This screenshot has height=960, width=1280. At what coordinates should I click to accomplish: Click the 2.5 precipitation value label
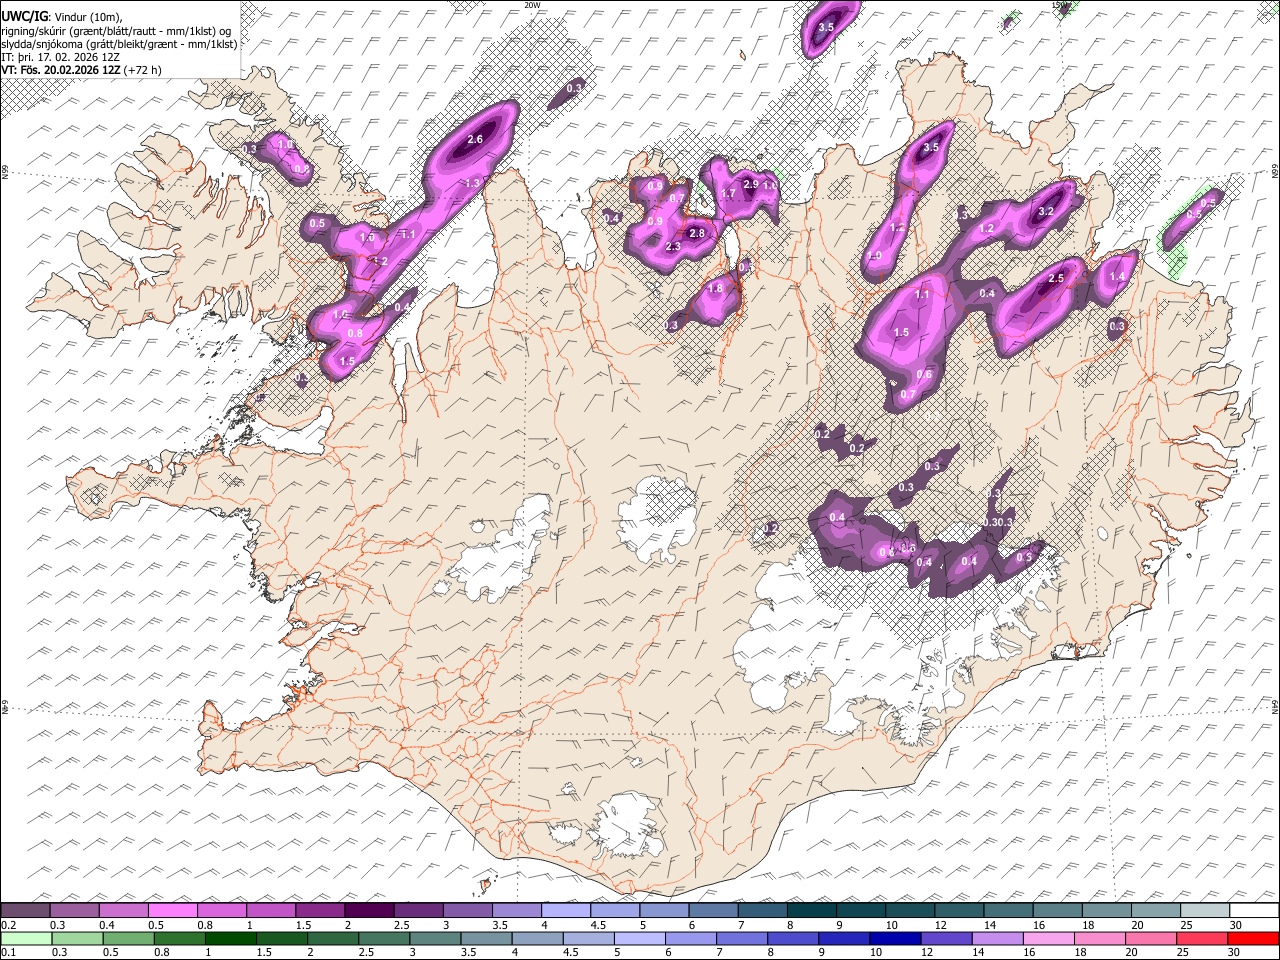pyautogui.click(x=1056, y=279)
